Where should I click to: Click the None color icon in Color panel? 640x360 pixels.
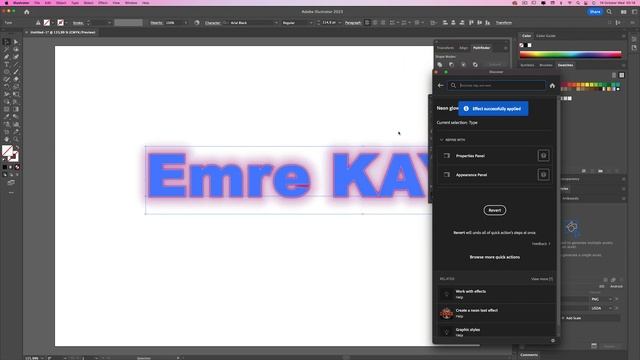point(521,45)
